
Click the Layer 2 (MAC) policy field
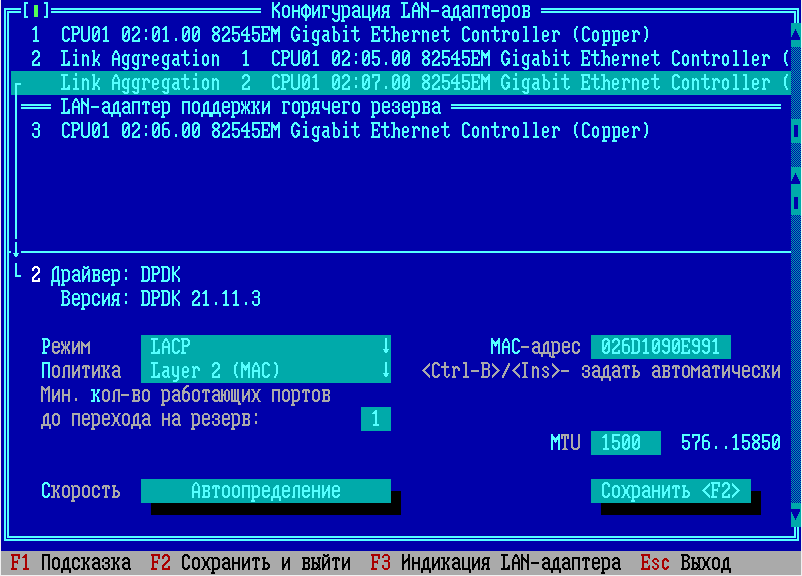click(x=260, y=371)
